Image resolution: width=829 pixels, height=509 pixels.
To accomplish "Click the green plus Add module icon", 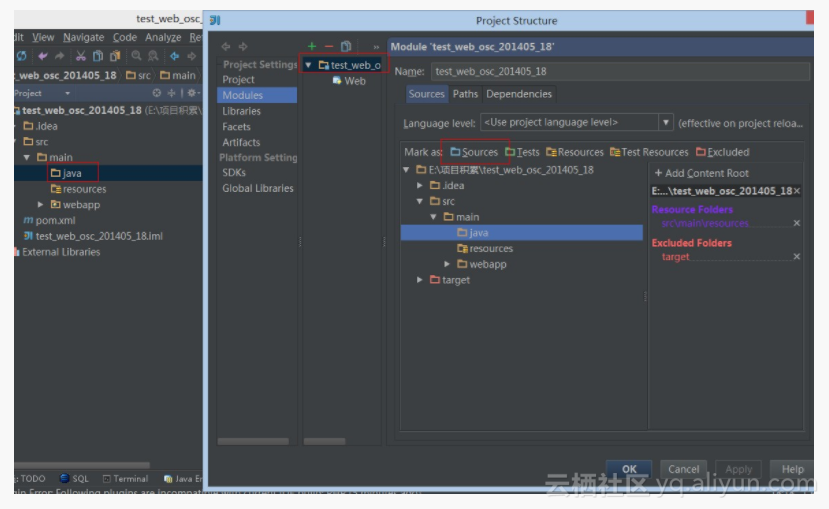I will 311,47.
